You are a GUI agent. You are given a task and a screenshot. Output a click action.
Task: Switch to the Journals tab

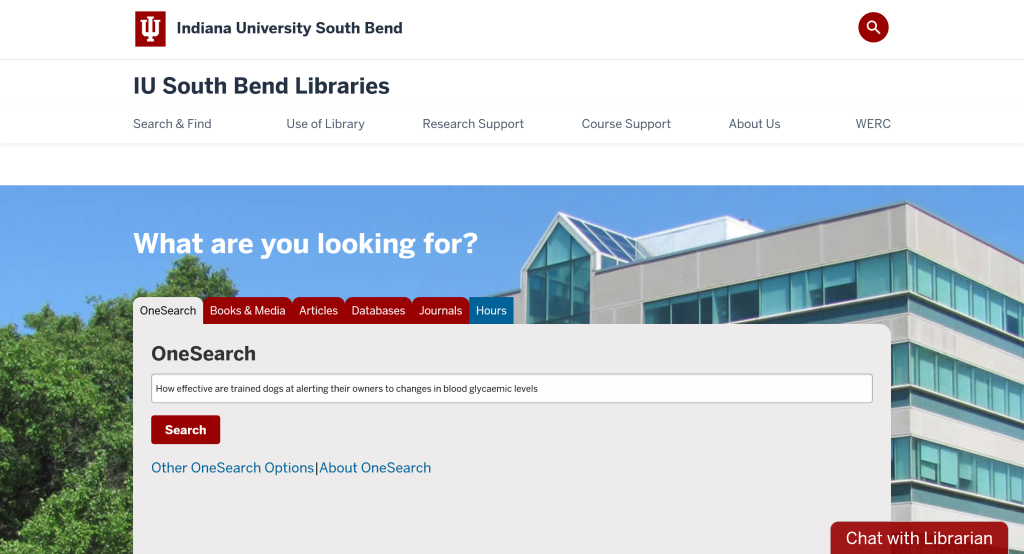440,310
